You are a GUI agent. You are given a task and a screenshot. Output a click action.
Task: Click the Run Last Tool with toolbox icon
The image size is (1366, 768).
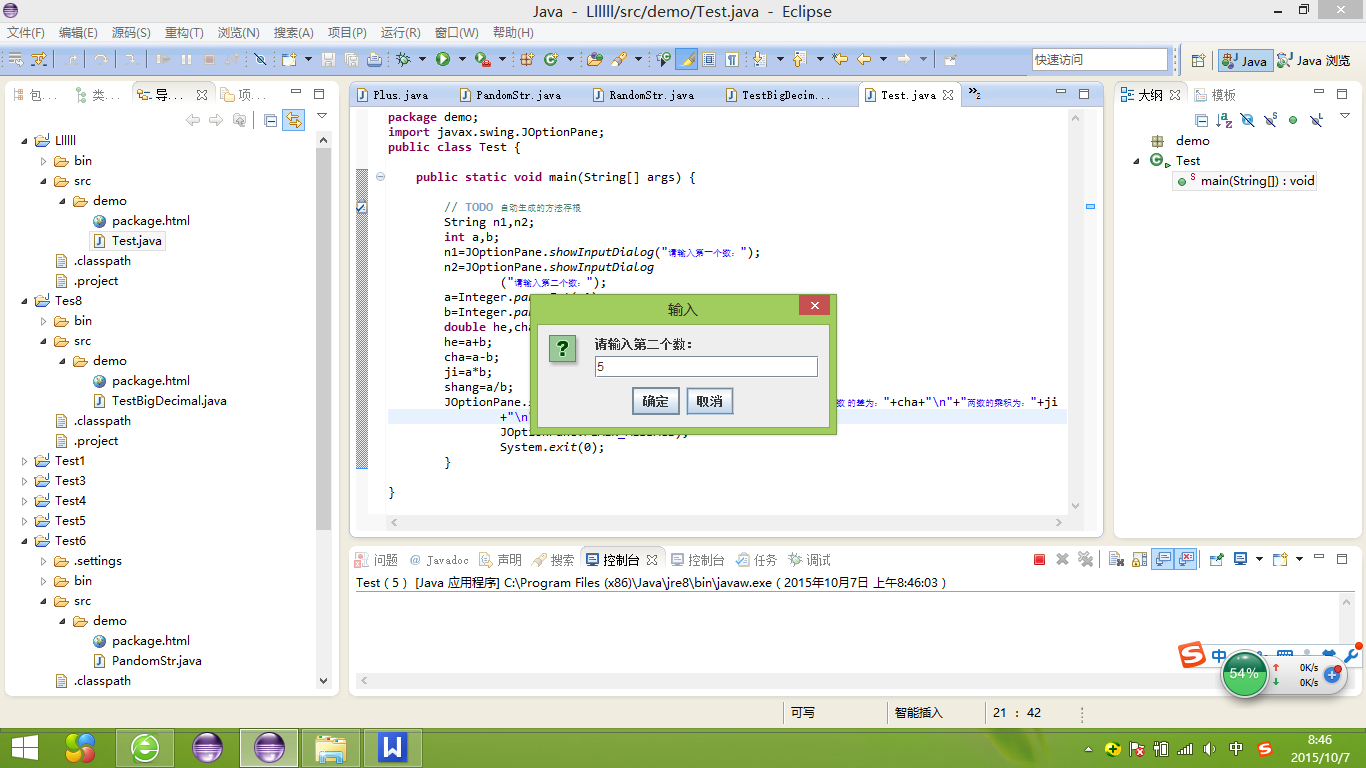(483, 59)
